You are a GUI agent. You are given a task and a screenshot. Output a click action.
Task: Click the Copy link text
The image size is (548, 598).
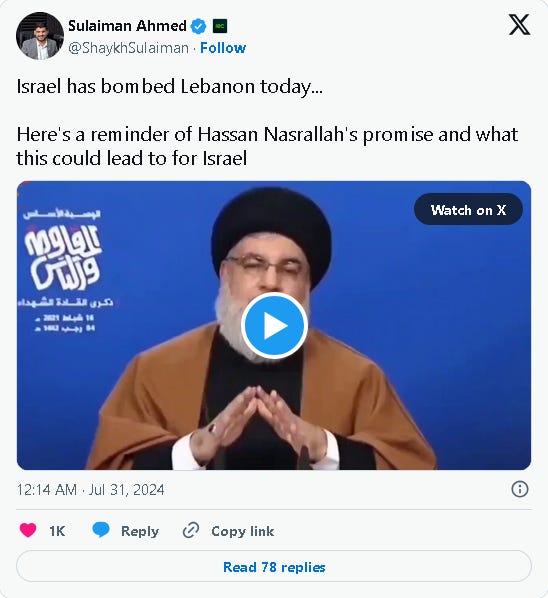click(243, 531)
